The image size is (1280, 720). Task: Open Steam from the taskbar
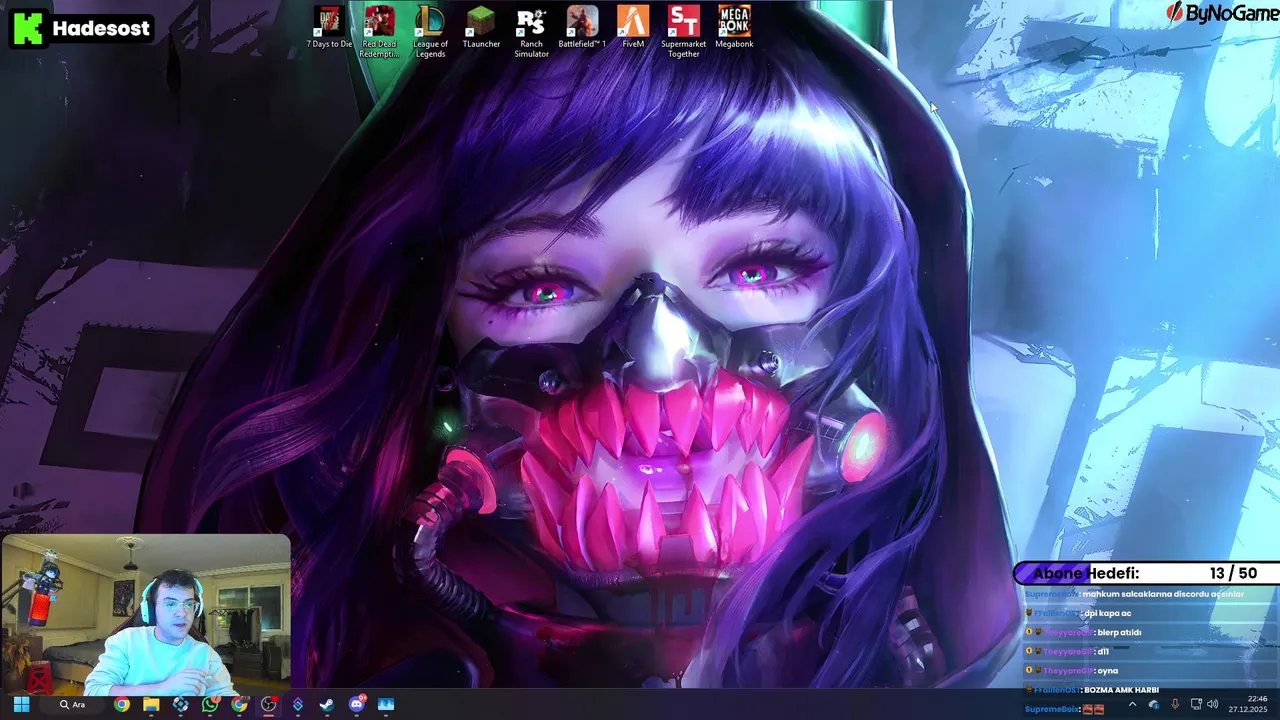coord(327,704)
